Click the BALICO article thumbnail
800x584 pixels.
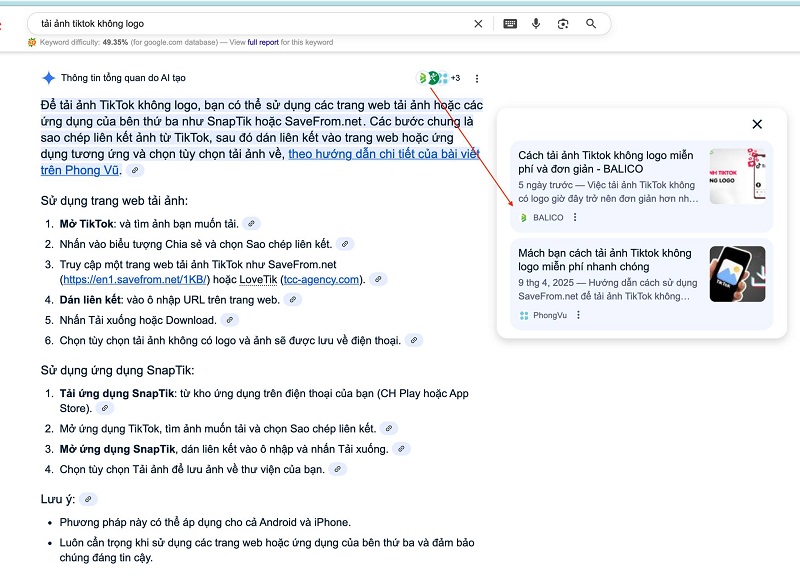(x=737, y=176)
